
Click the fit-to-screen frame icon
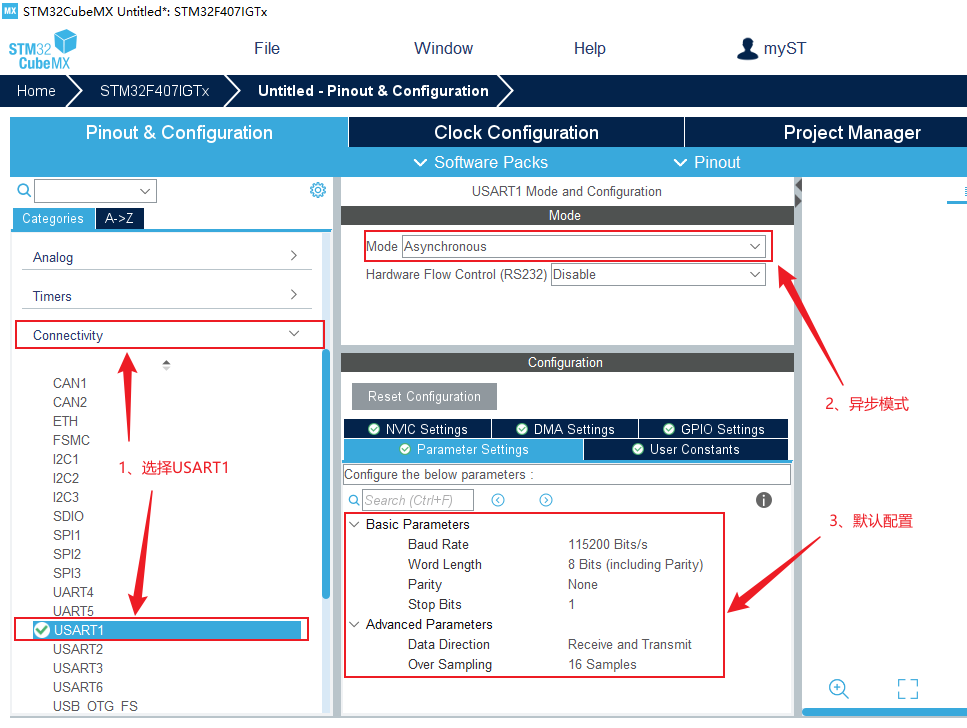click(907, 688)
